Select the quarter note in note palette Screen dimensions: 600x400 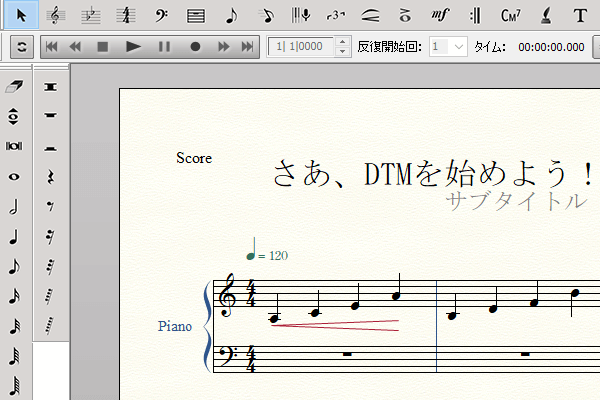(14, 237)
